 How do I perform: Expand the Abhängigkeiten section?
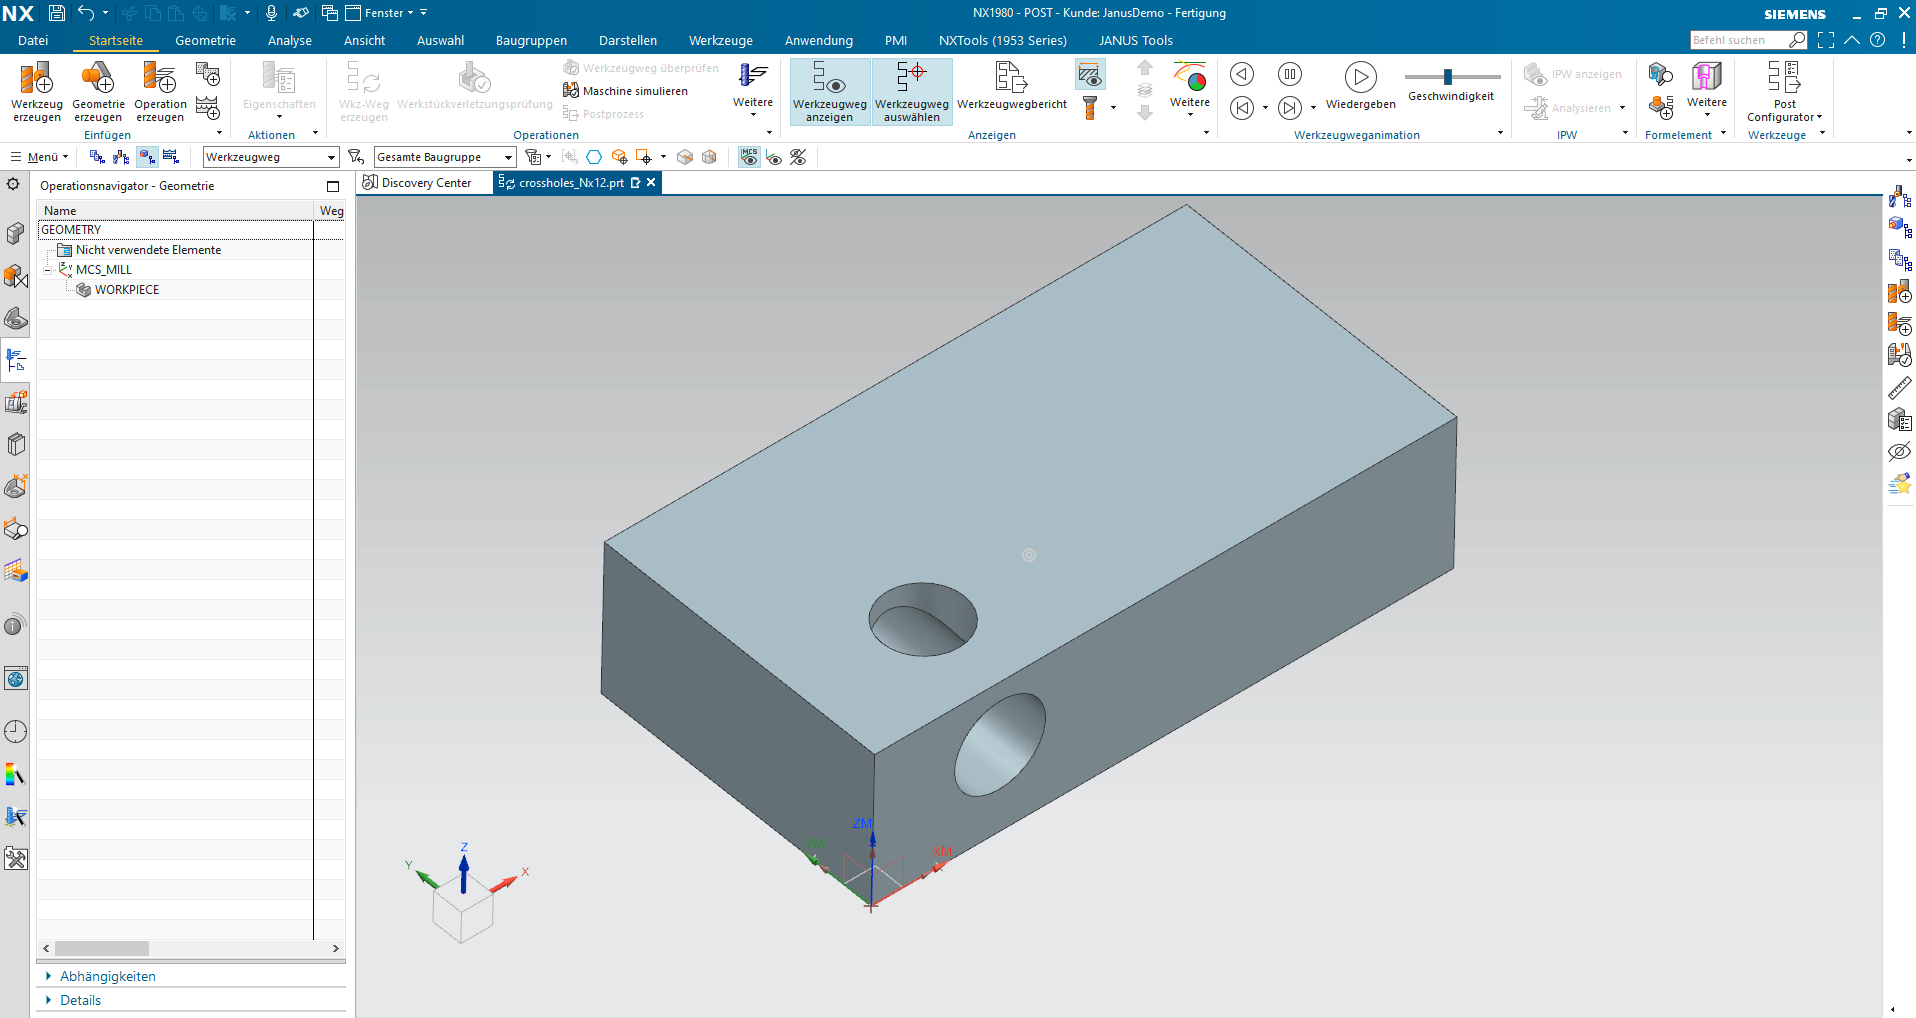(x=108, y=976)
